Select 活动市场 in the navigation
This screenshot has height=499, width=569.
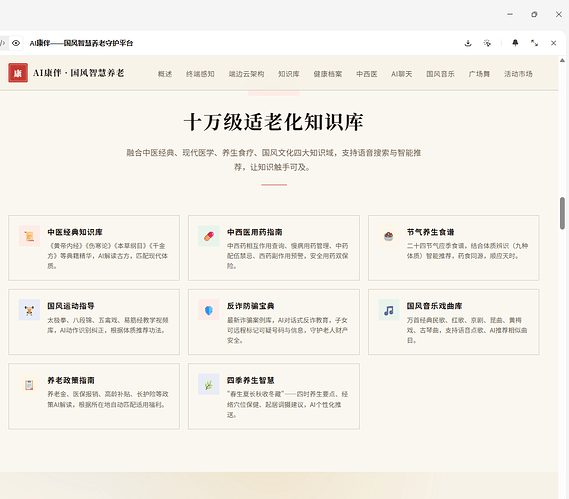click(518, 74)
